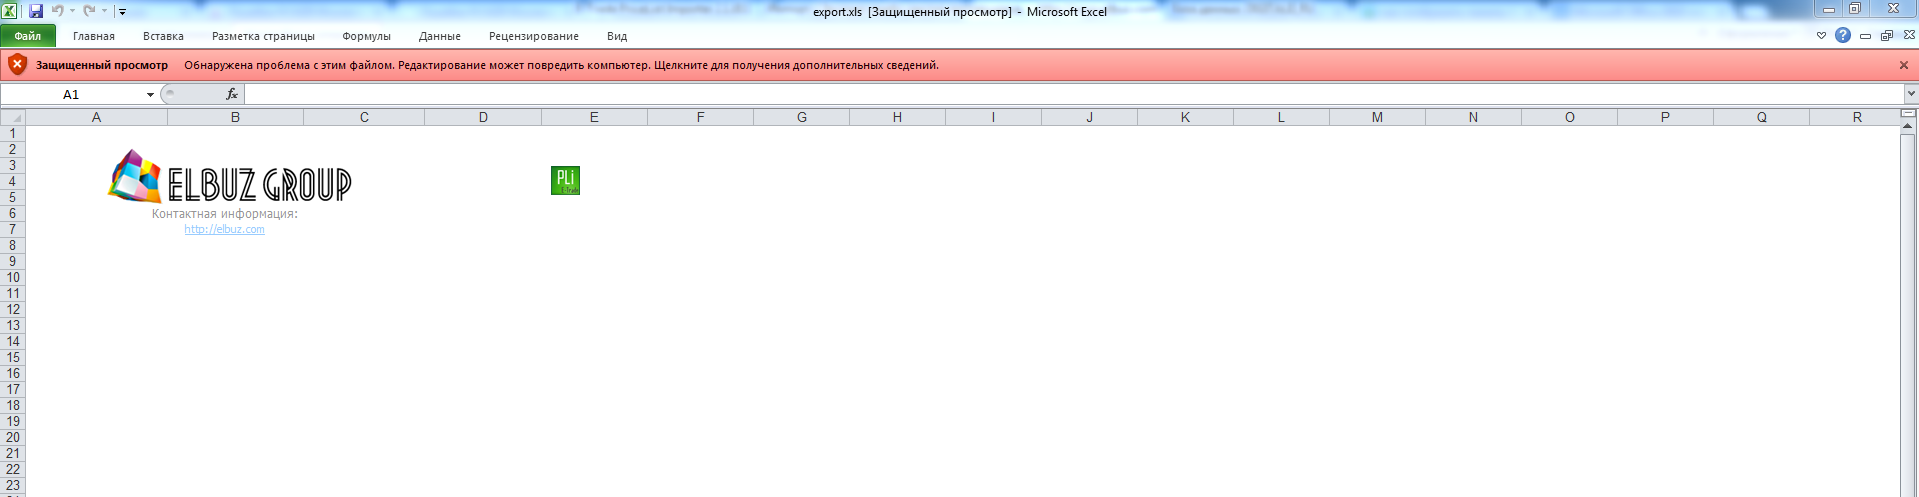The image size is (1919, 497).
Task: Click the green PLI icon image
Action: [565, 180]
